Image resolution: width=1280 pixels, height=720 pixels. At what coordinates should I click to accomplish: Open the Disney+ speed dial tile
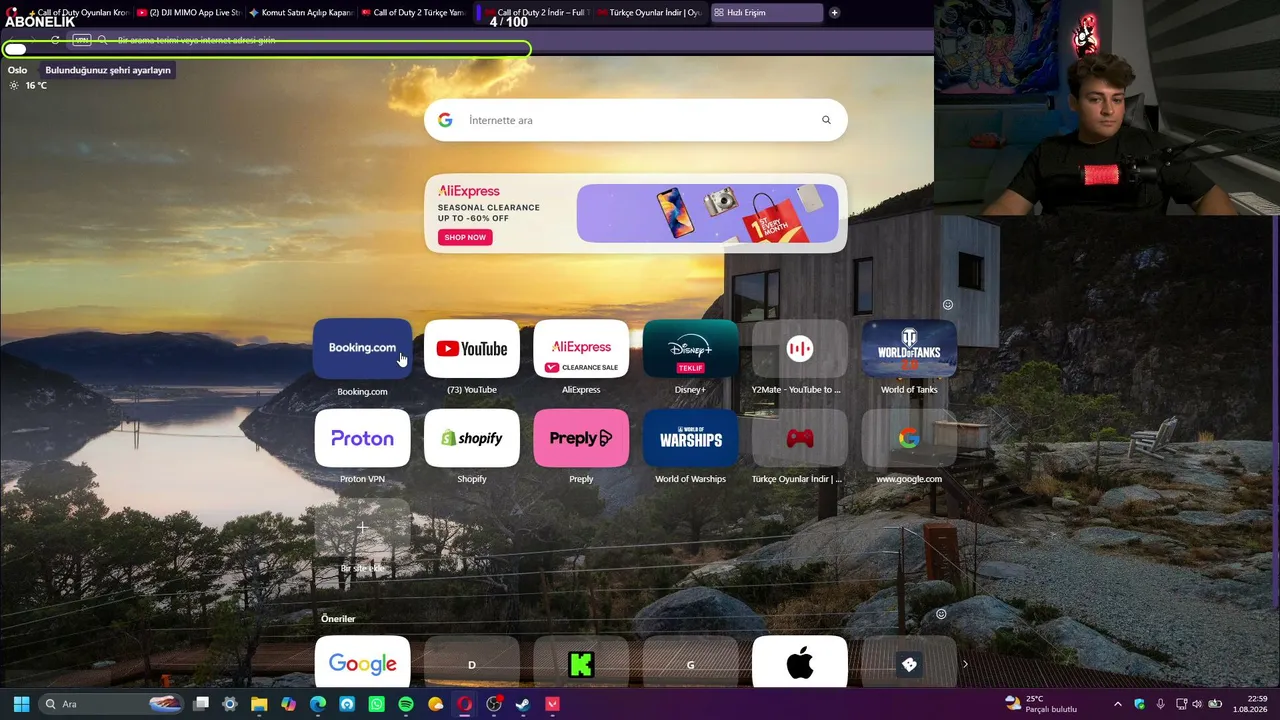point(690,348)
